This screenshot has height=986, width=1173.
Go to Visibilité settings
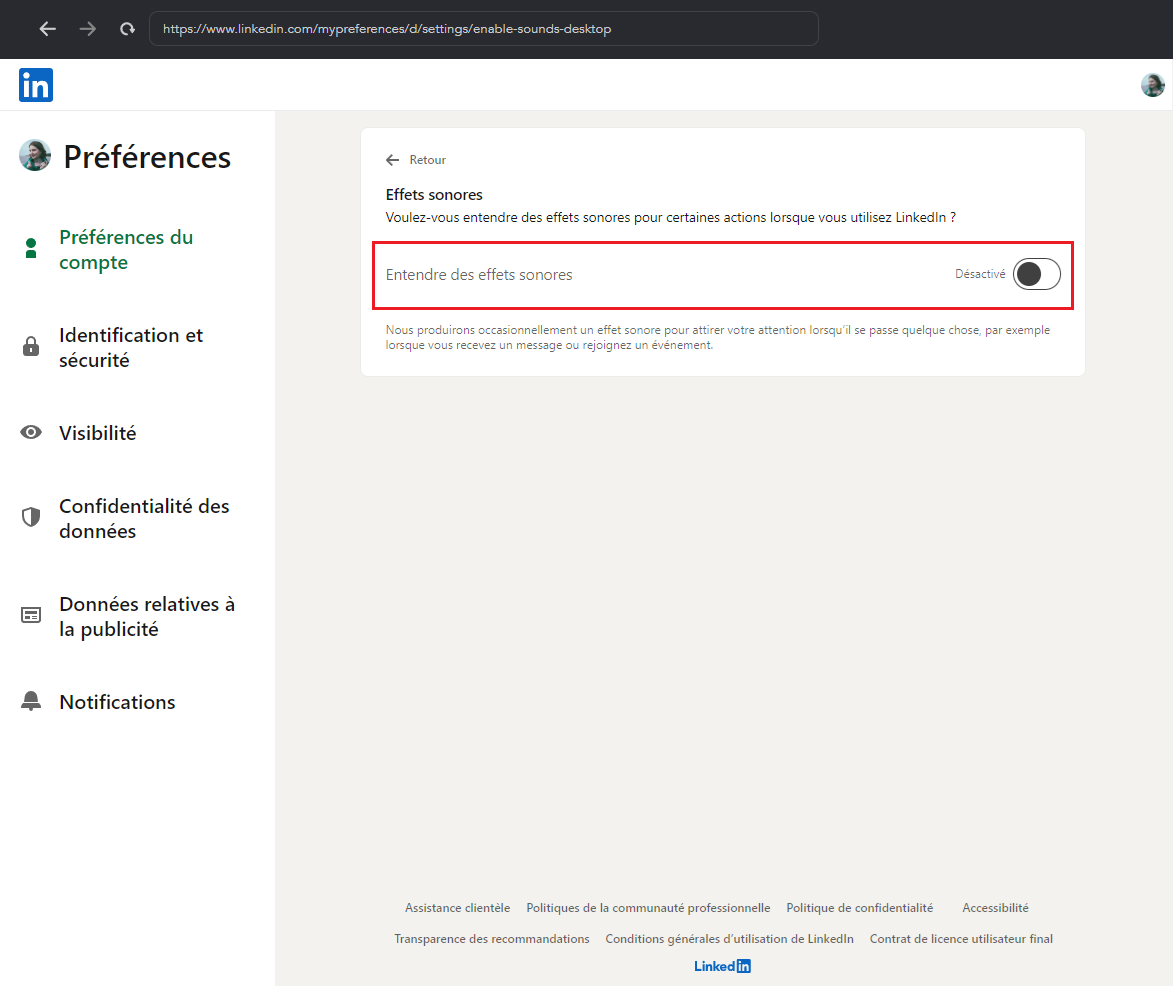98,433
